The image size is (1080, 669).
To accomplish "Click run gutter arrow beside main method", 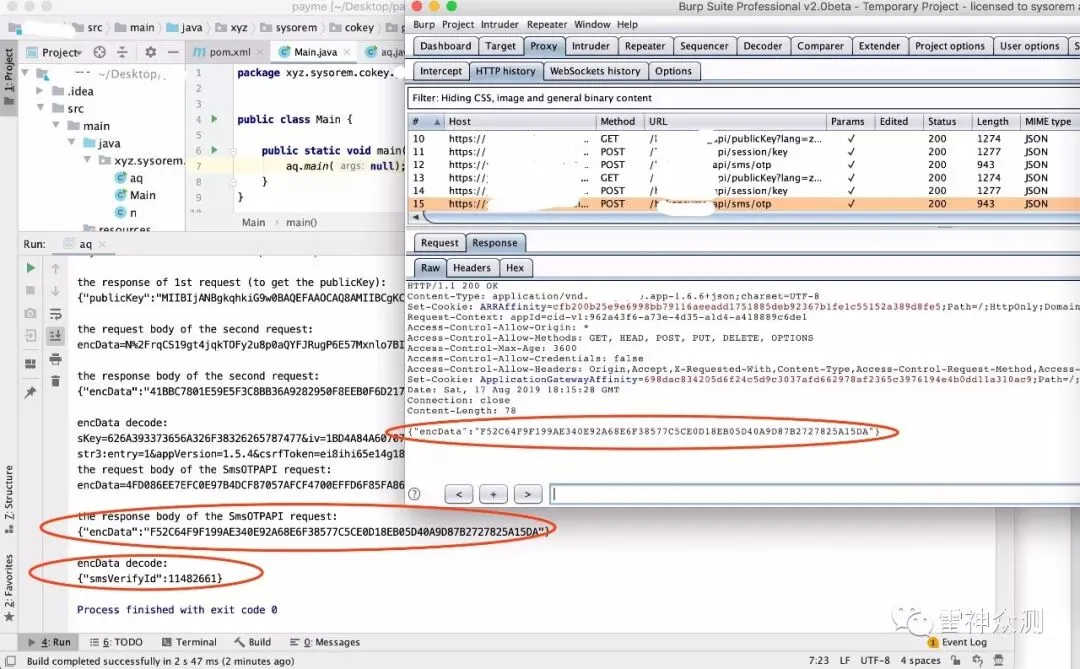I will tap(214, 150).
